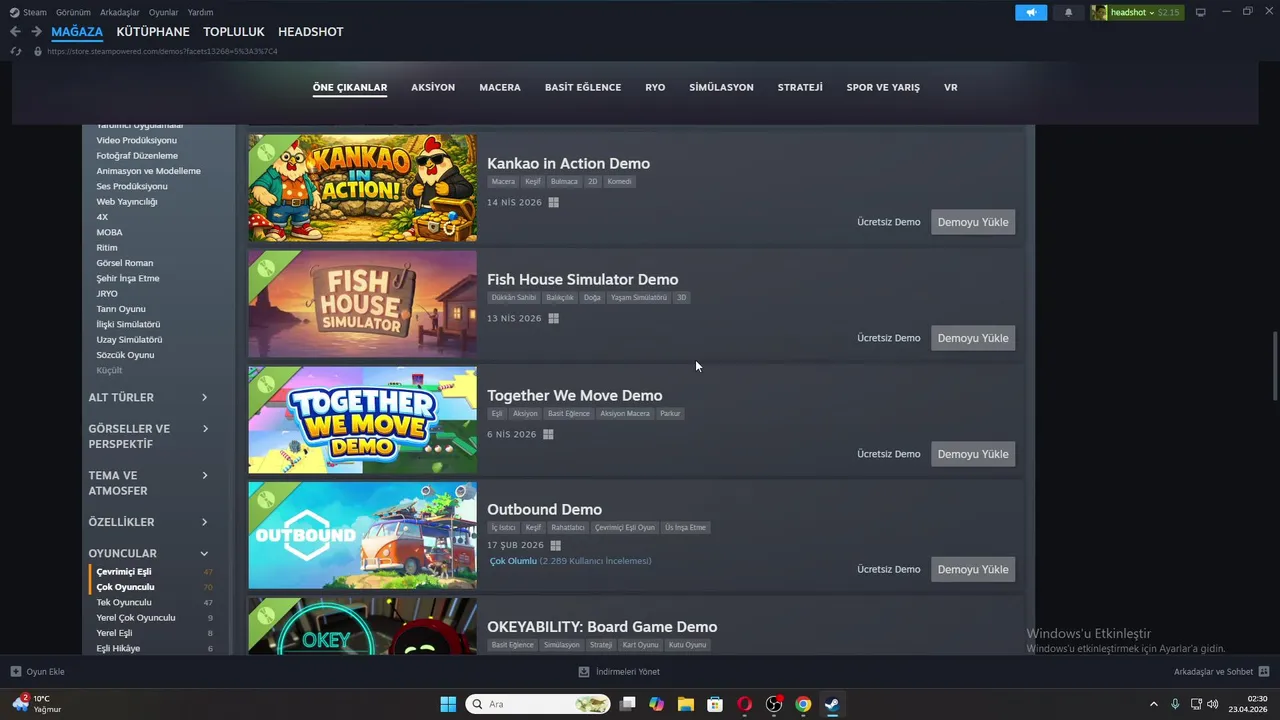Click Windows platform icon for Fish House demo
Image resolution: width=1280 pixels, height=720 pixels.
pos(553,318)
